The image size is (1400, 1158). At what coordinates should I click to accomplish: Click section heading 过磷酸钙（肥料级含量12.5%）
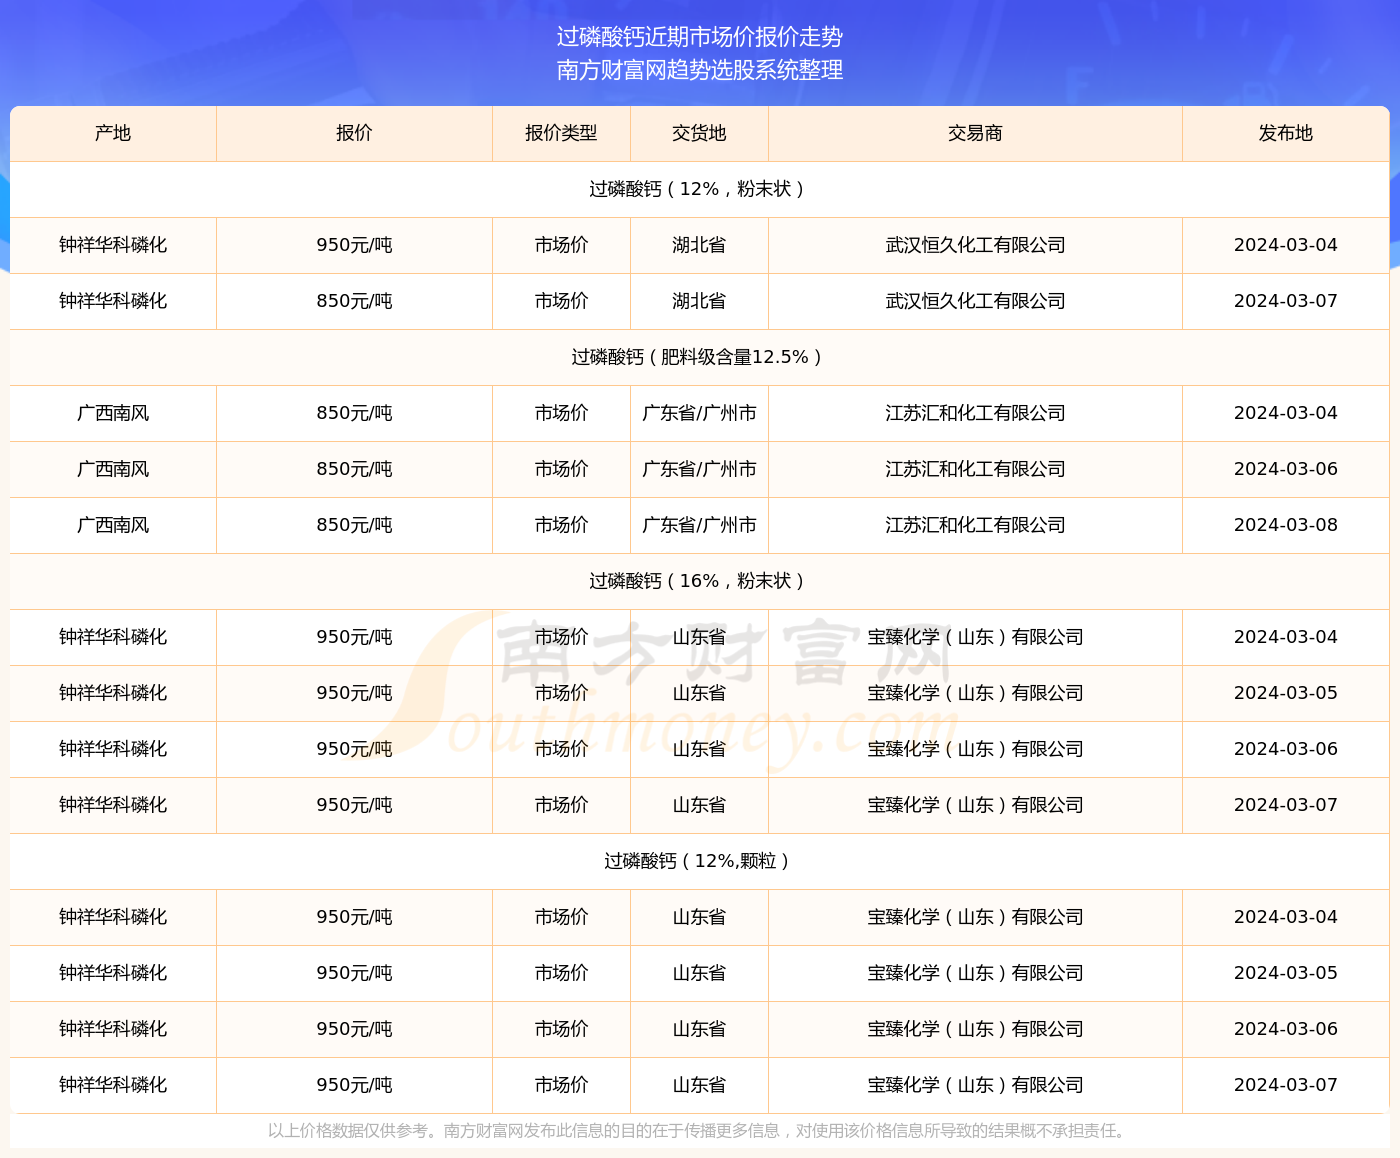pos(700,357)
